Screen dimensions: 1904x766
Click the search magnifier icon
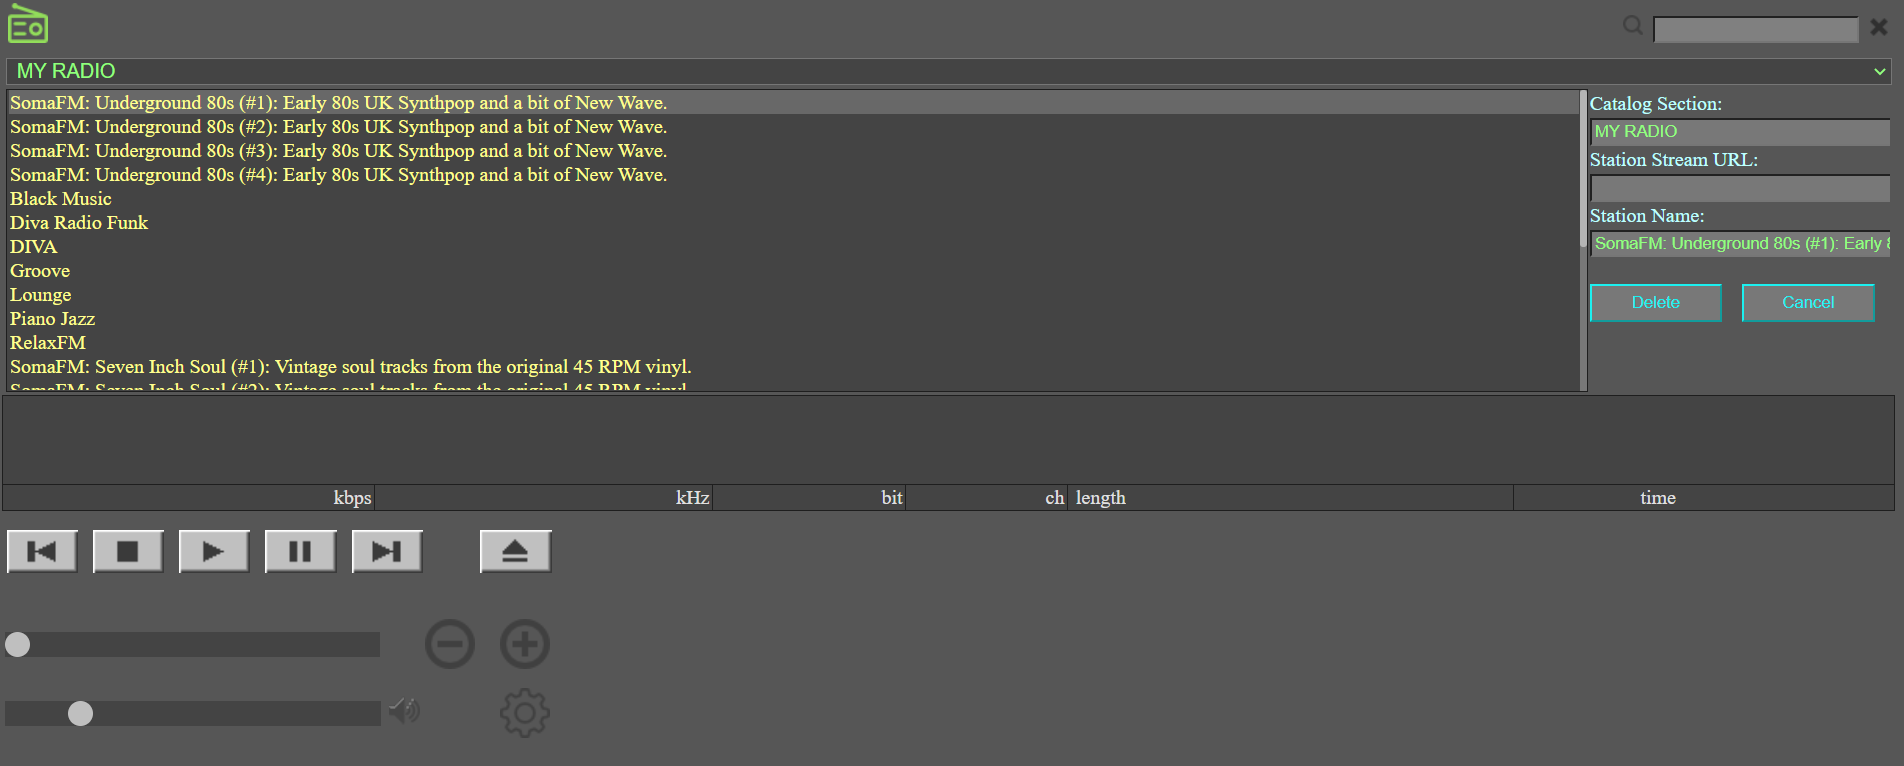point(1633,26)
